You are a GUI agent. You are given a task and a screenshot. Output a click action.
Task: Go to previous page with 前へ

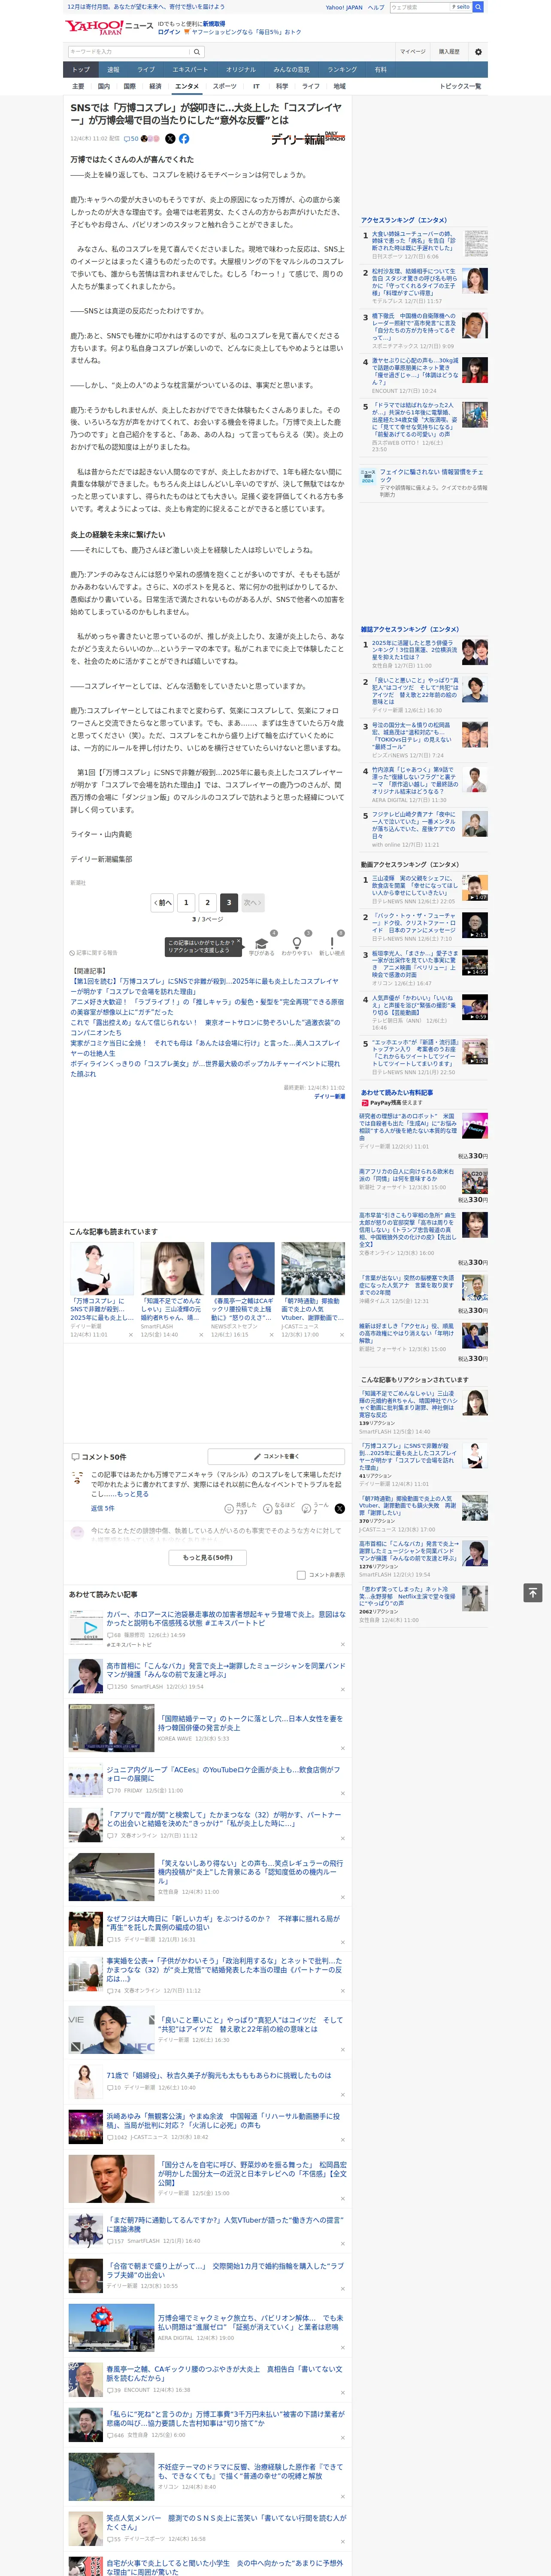(x=163, y=902)
